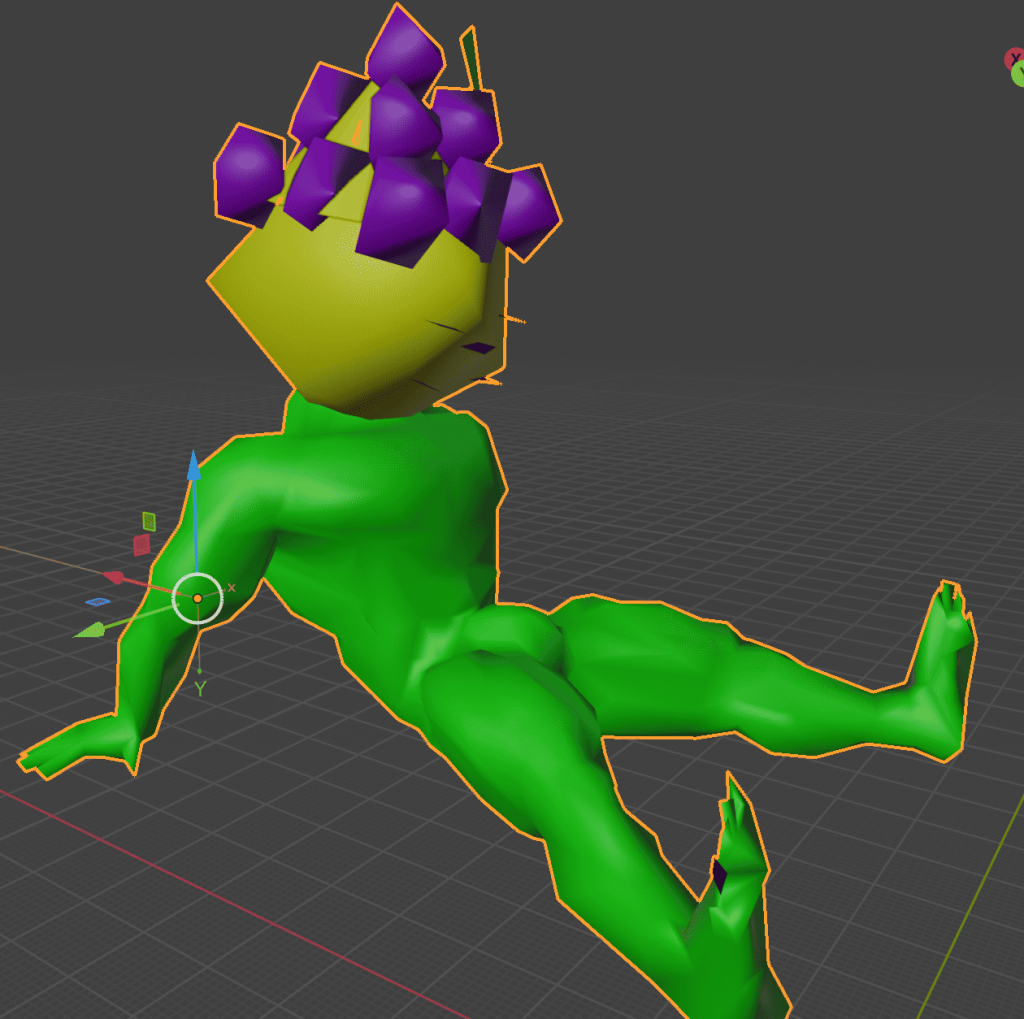Click the yellow-green square plane handle on gizmo
The height and width of the screenshot is (1019, 1024).
tap(149, 521)
